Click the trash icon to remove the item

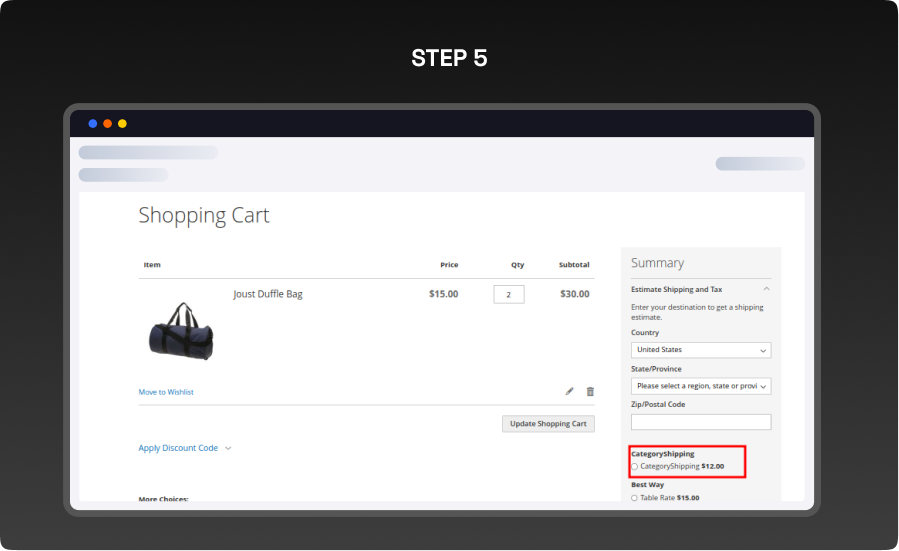[x=590, y=391]
